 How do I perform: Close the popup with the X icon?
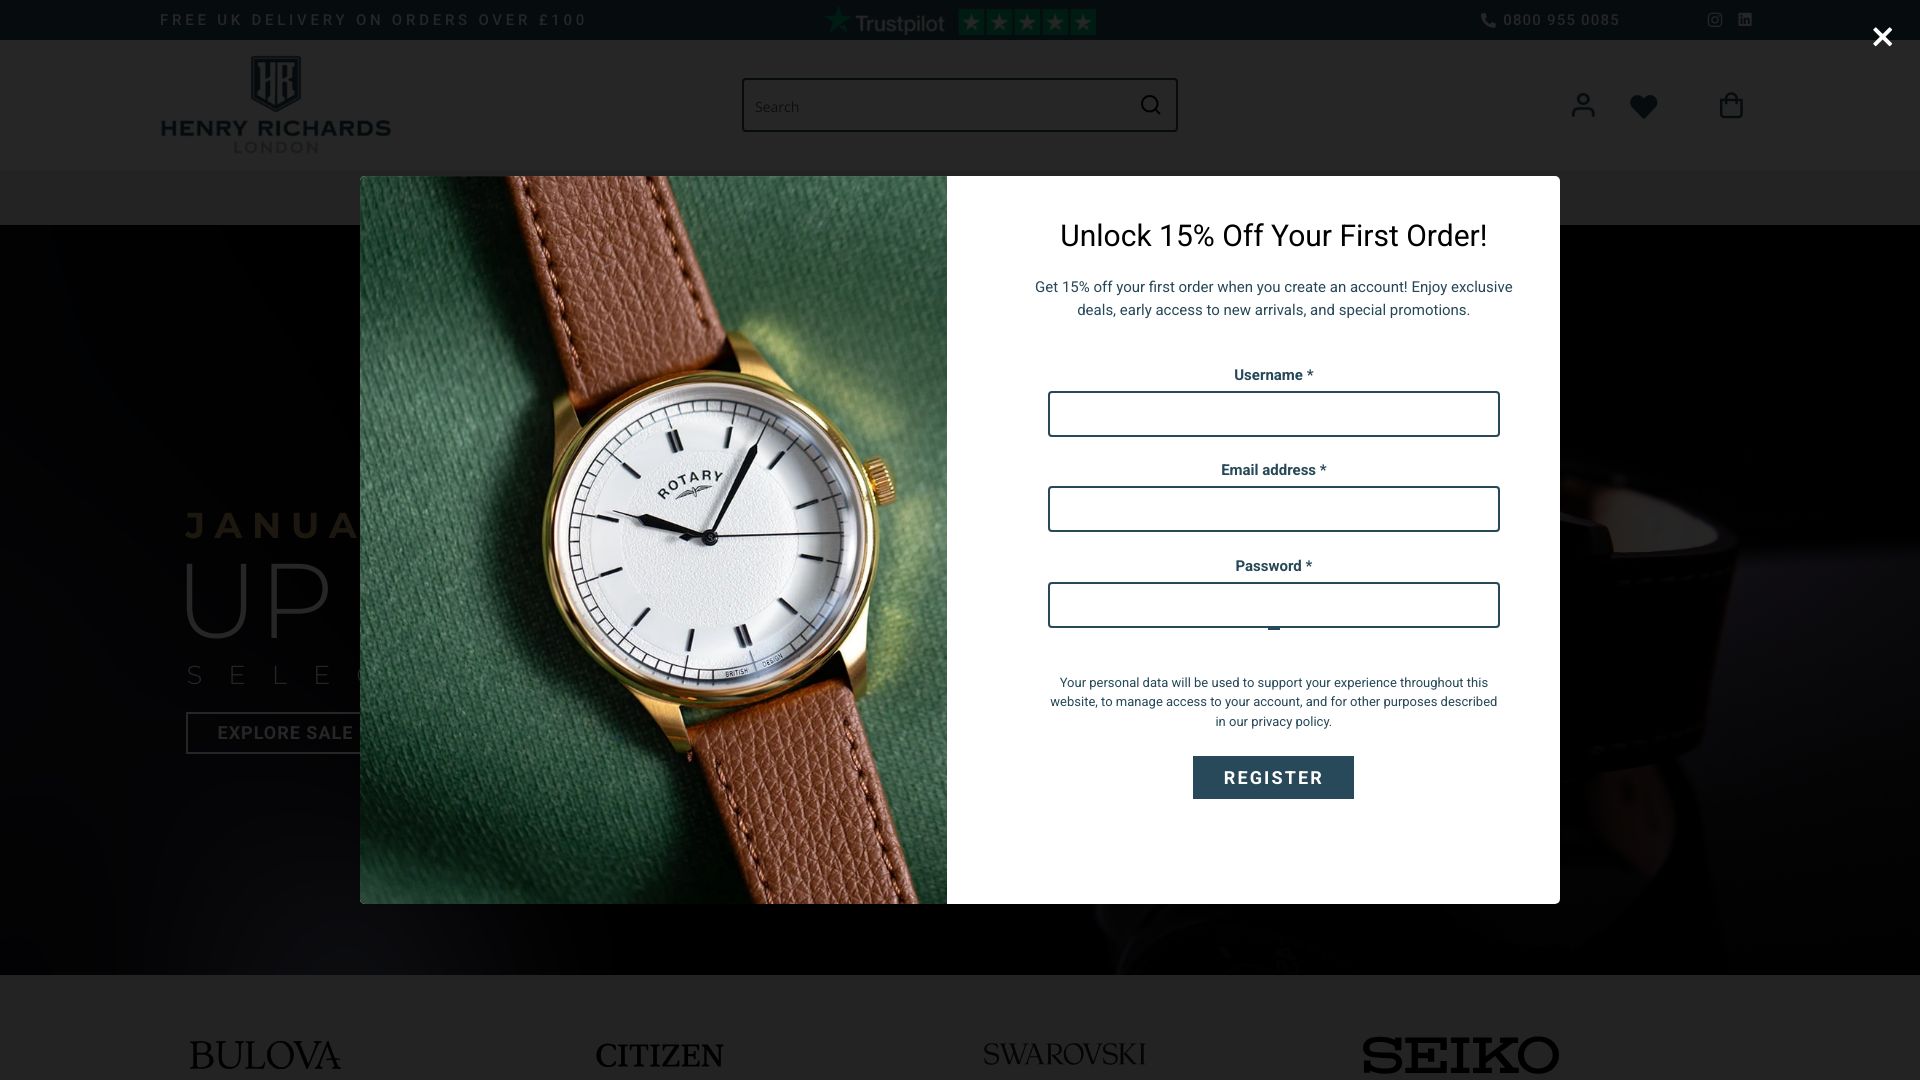1882,37
